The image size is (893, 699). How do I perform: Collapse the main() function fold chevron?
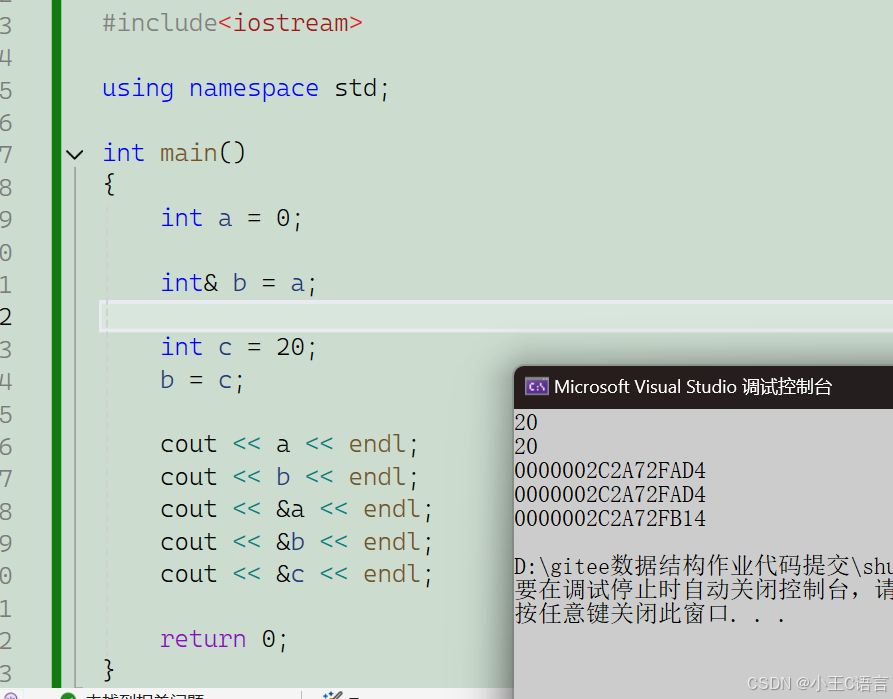coord(75,154)
